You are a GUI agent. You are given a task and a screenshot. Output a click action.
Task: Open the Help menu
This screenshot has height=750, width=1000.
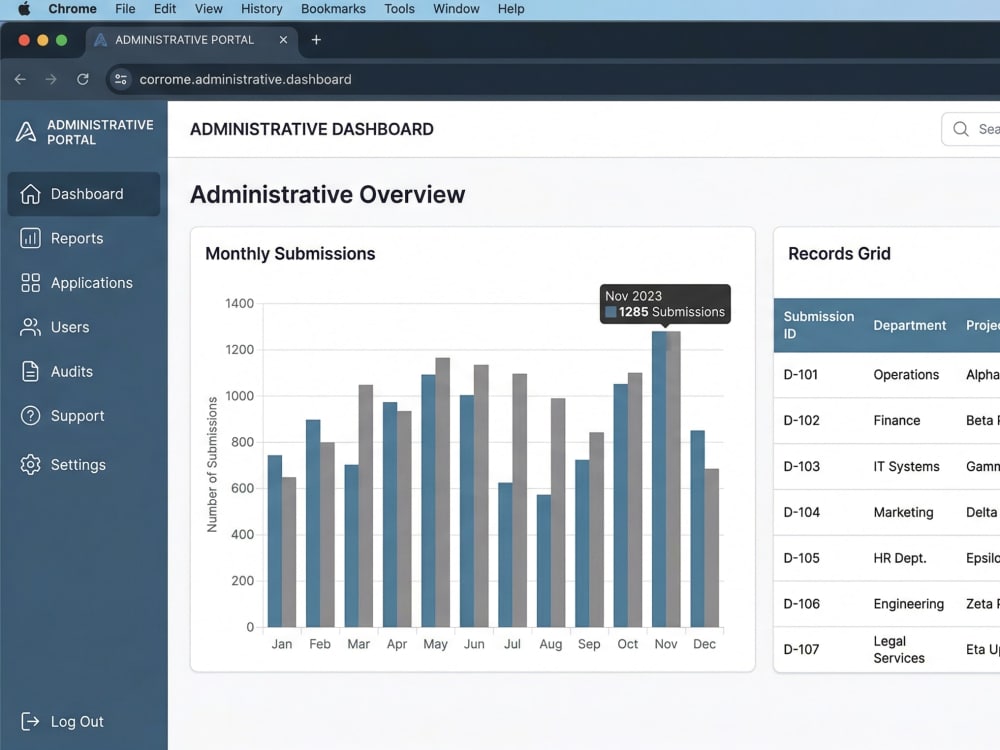(511, 9)
